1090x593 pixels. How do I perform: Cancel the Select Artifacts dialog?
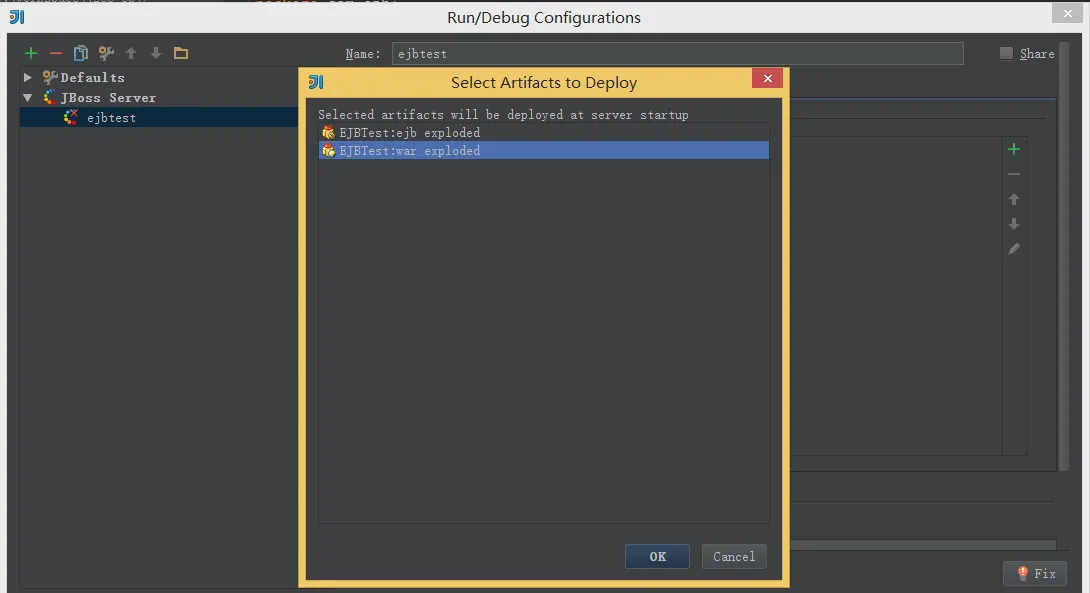point(734,556)
